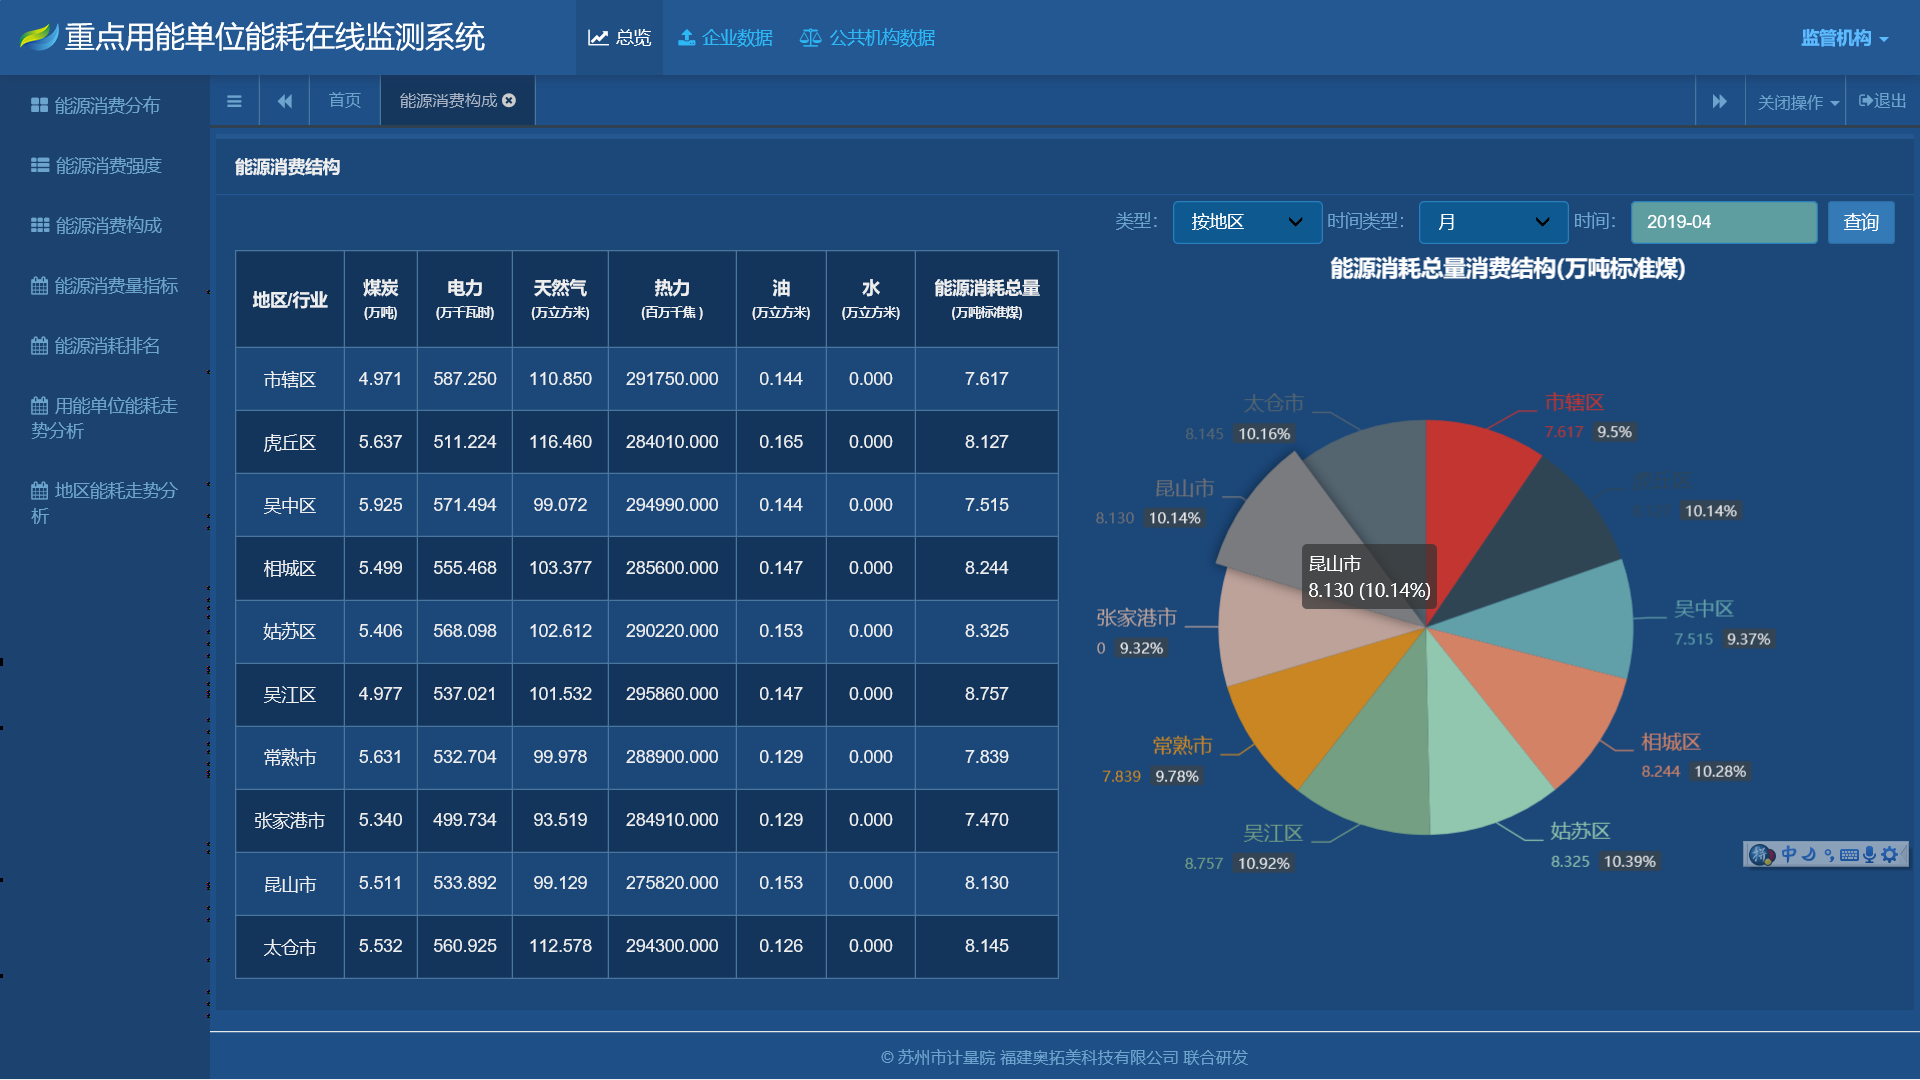Click the IME microphone voice input icon

pyautogui.click(x=1869, y=854)
